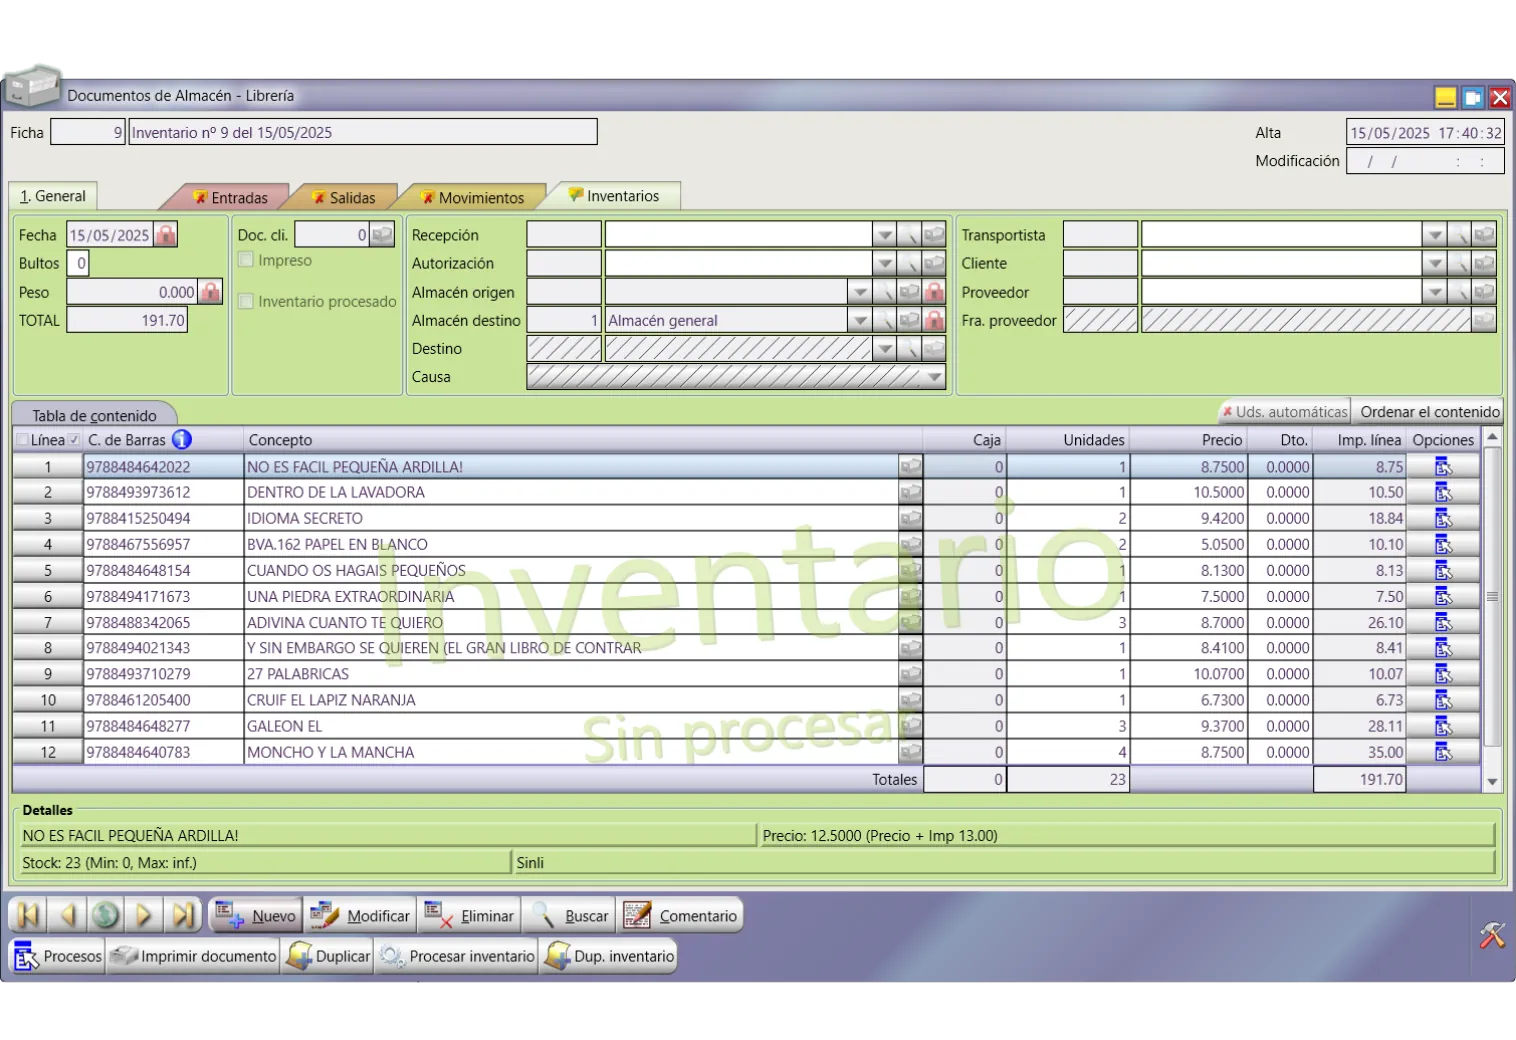Expand the Transportista dropdown list
This screenshot has height=1040, width=1516.
coord(1434,235)
